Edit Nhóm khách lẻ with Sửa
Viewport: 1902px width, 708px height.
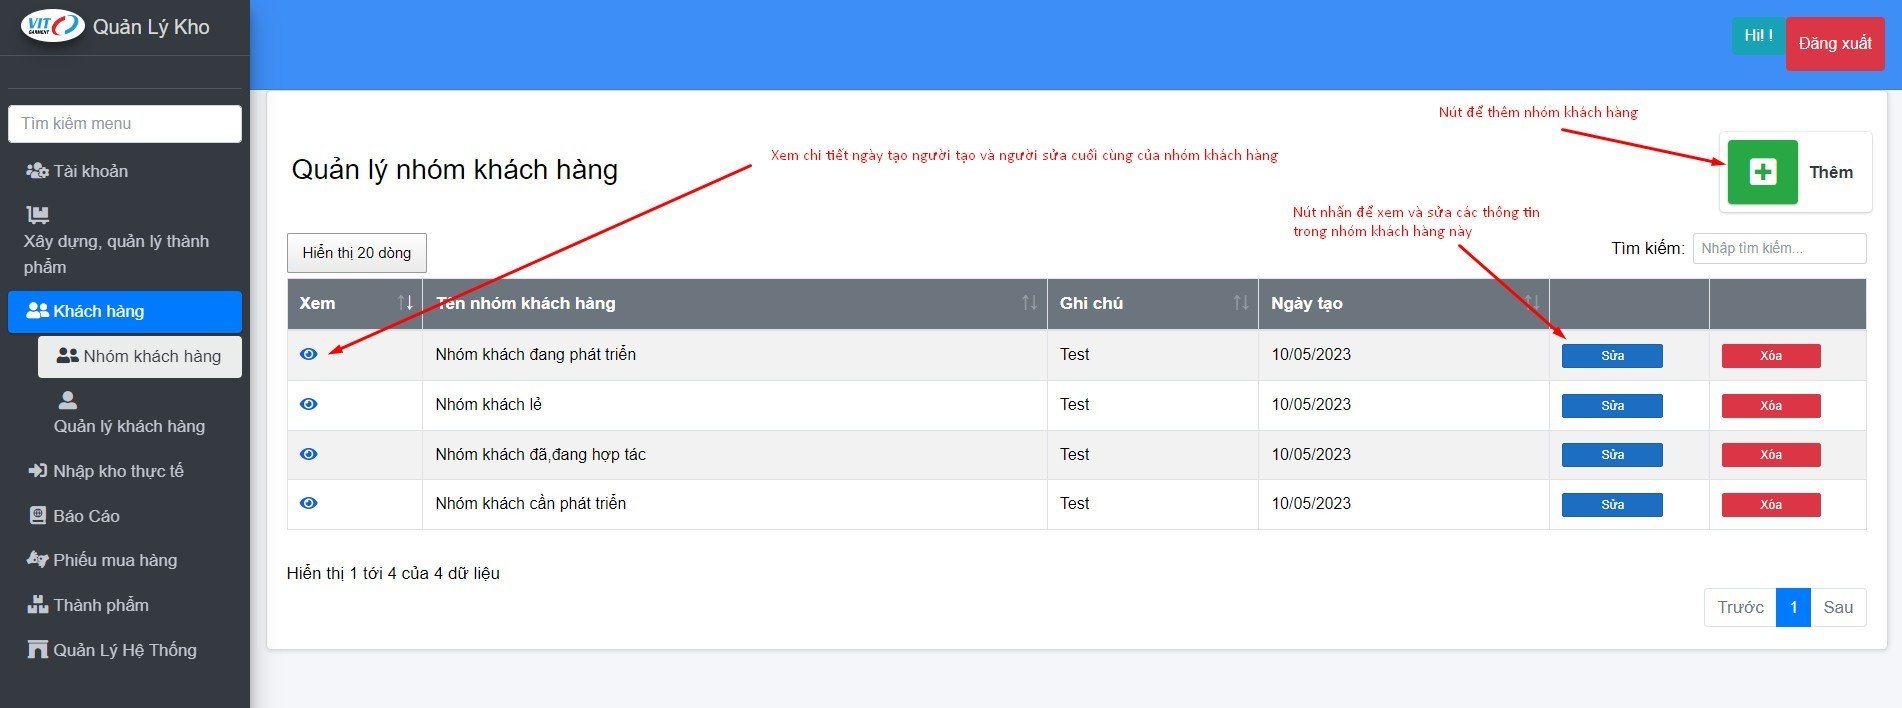1612,406
